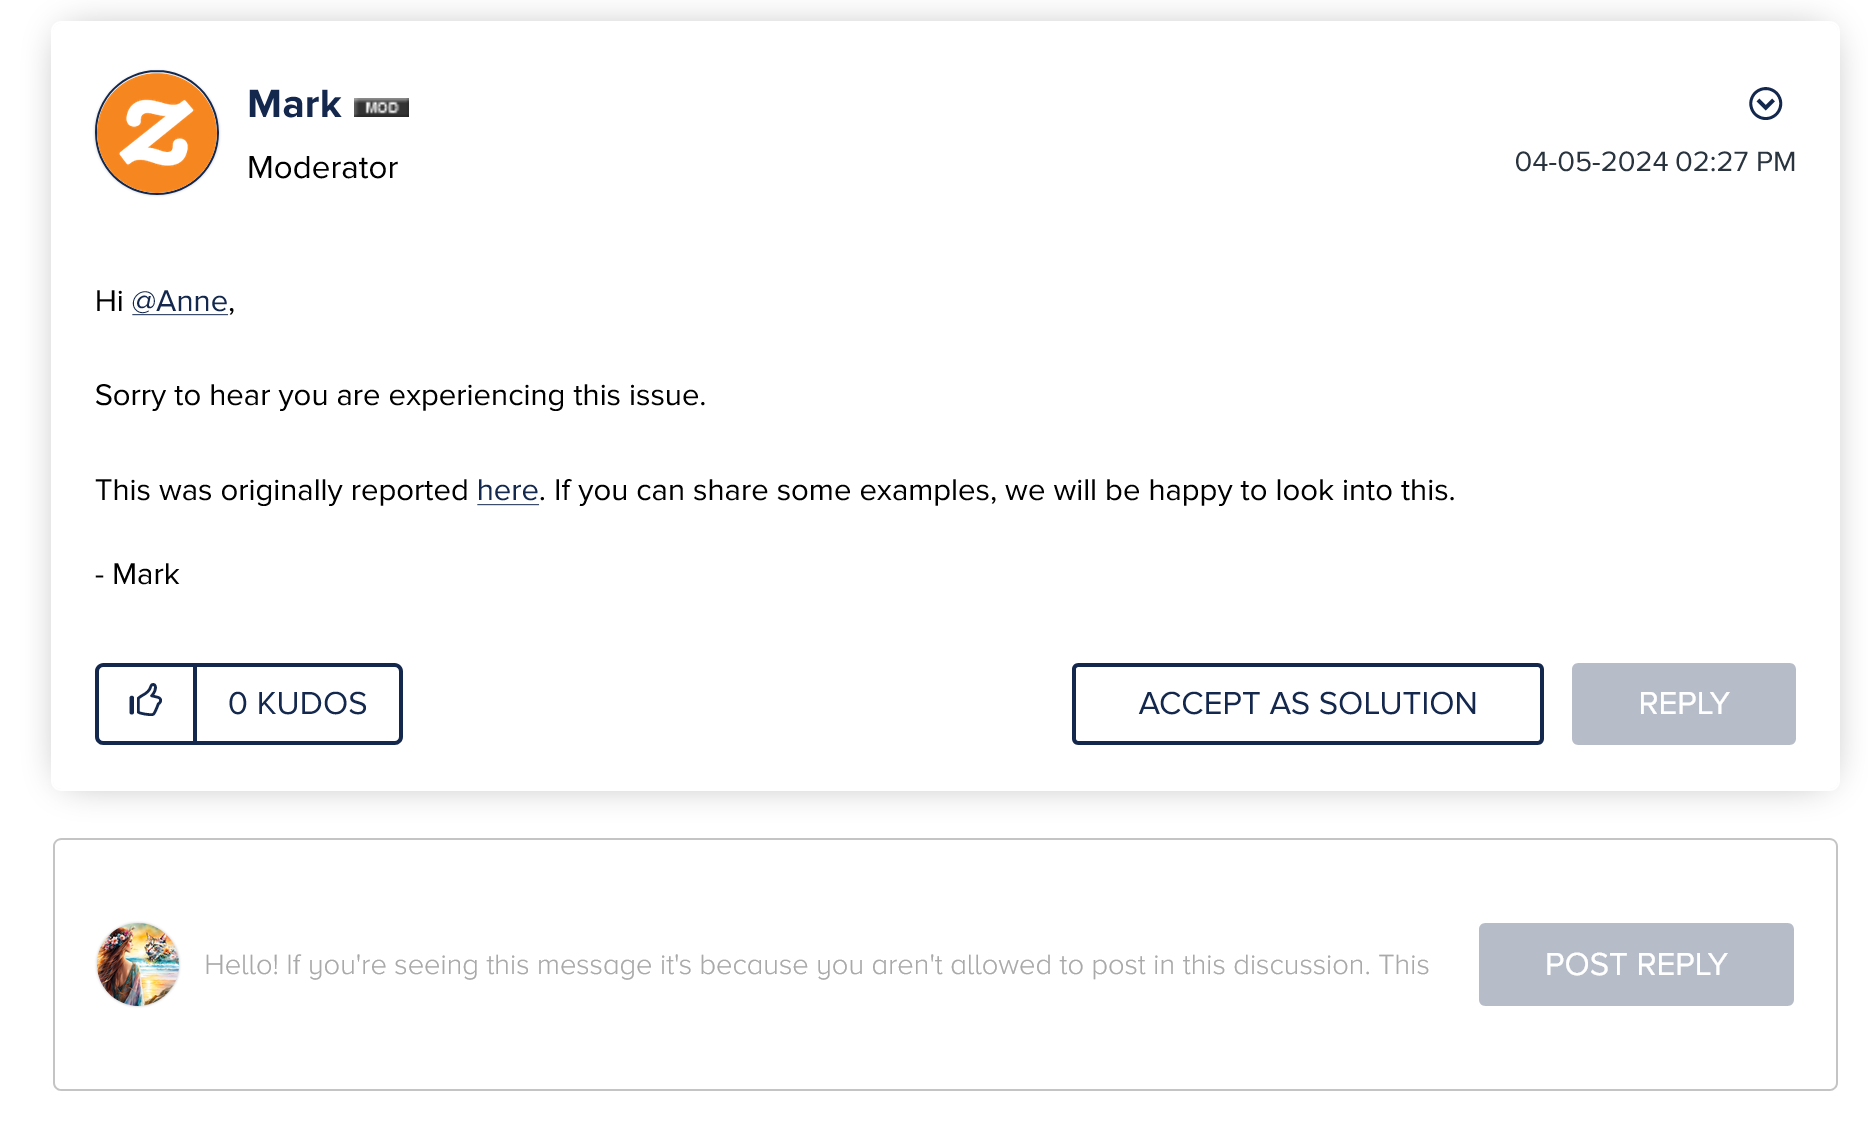Click the "- Mark" signature line
The height and width of the screenshot is (1125, 1868).
pos(137,574)
